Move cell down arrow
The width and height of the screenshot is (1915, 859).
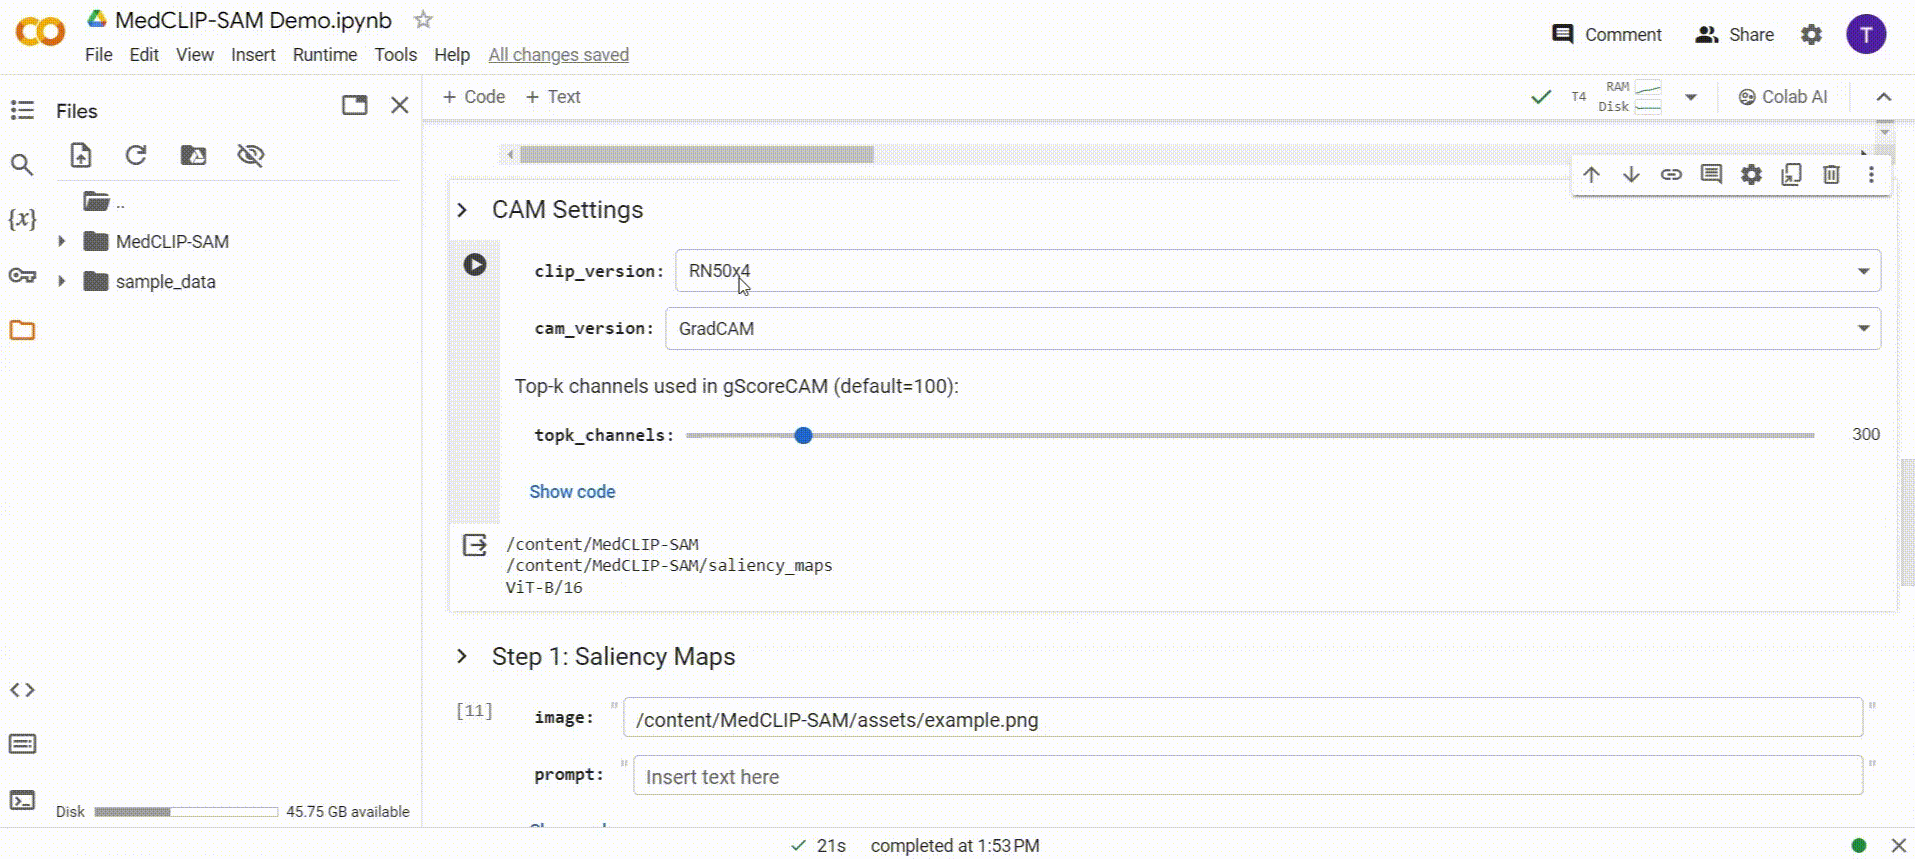pos(1631,175)
